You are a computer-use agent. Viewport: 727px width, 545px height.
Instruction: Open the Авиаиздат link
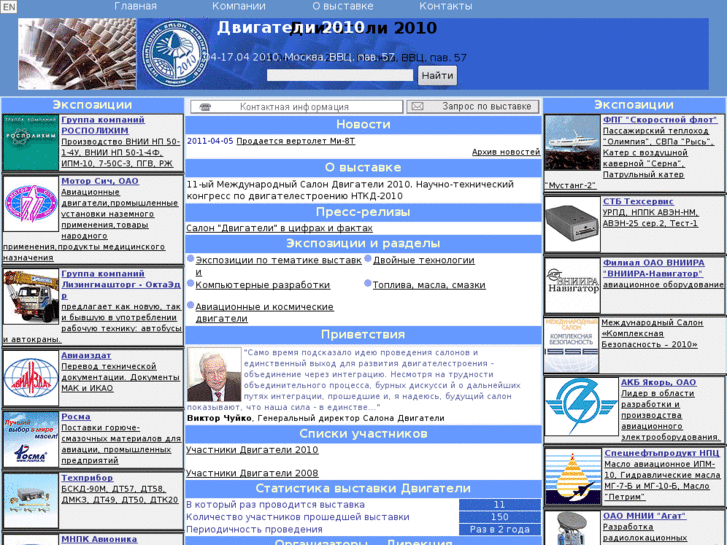pos(86,355)
